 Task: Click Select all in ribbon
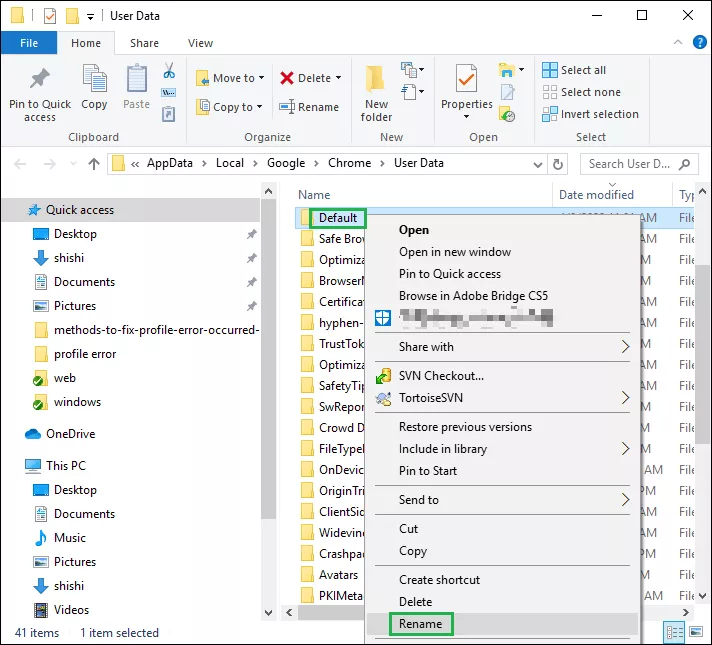(574, 70)
